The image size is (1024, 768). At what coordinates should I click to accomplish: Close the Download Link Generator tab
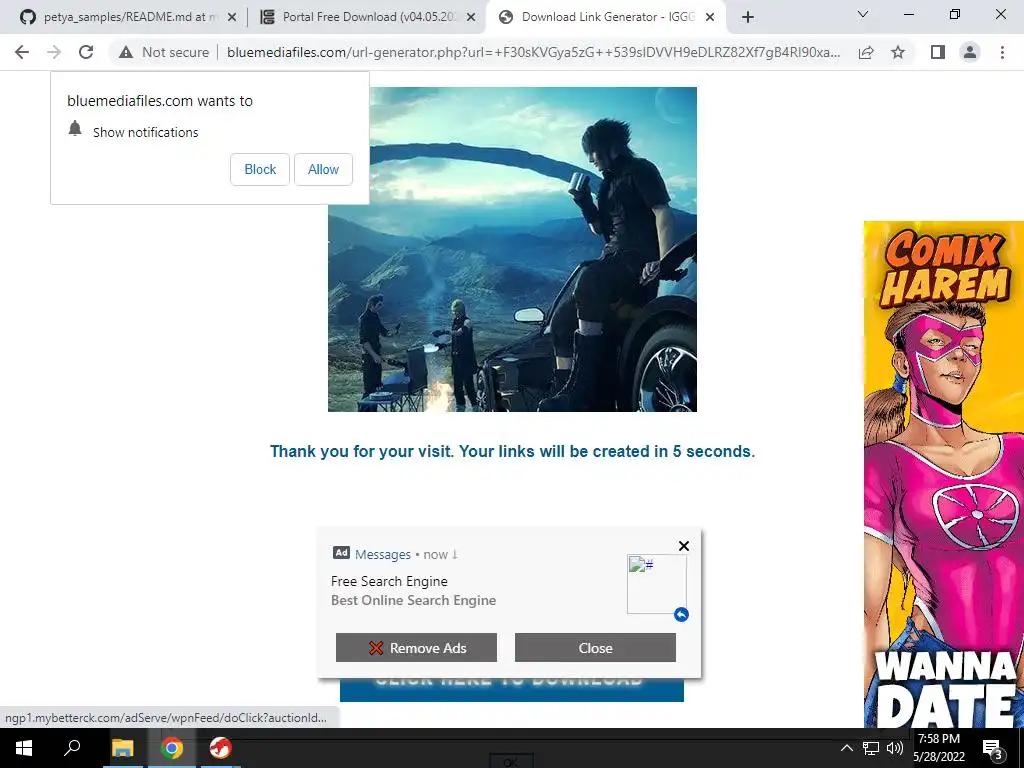[x=711, y=18]
